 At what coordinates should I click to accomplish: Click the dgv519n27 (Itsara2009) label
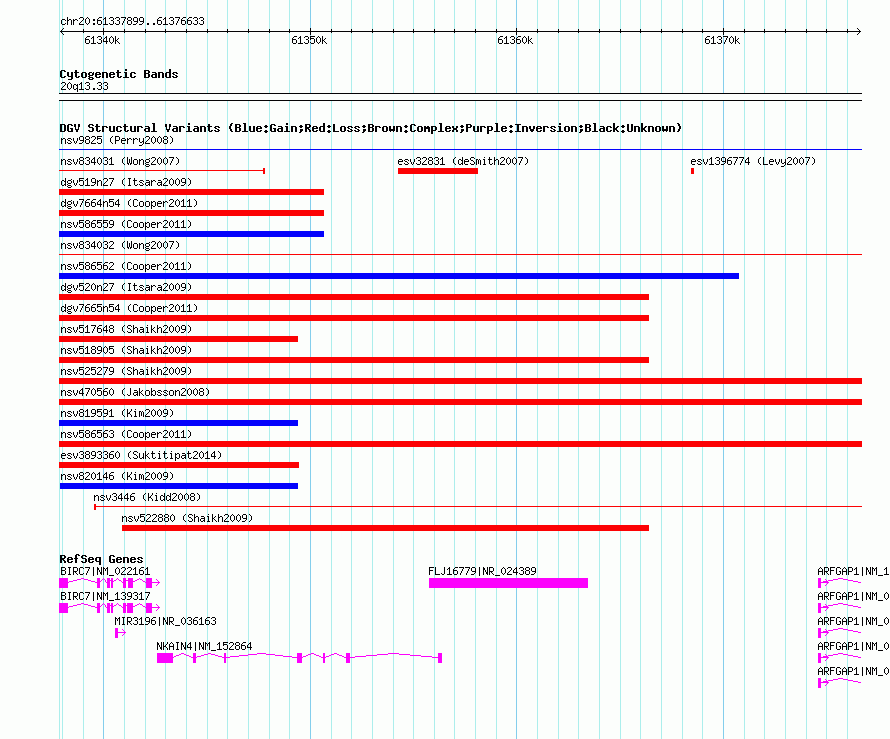tap(126, 182)
